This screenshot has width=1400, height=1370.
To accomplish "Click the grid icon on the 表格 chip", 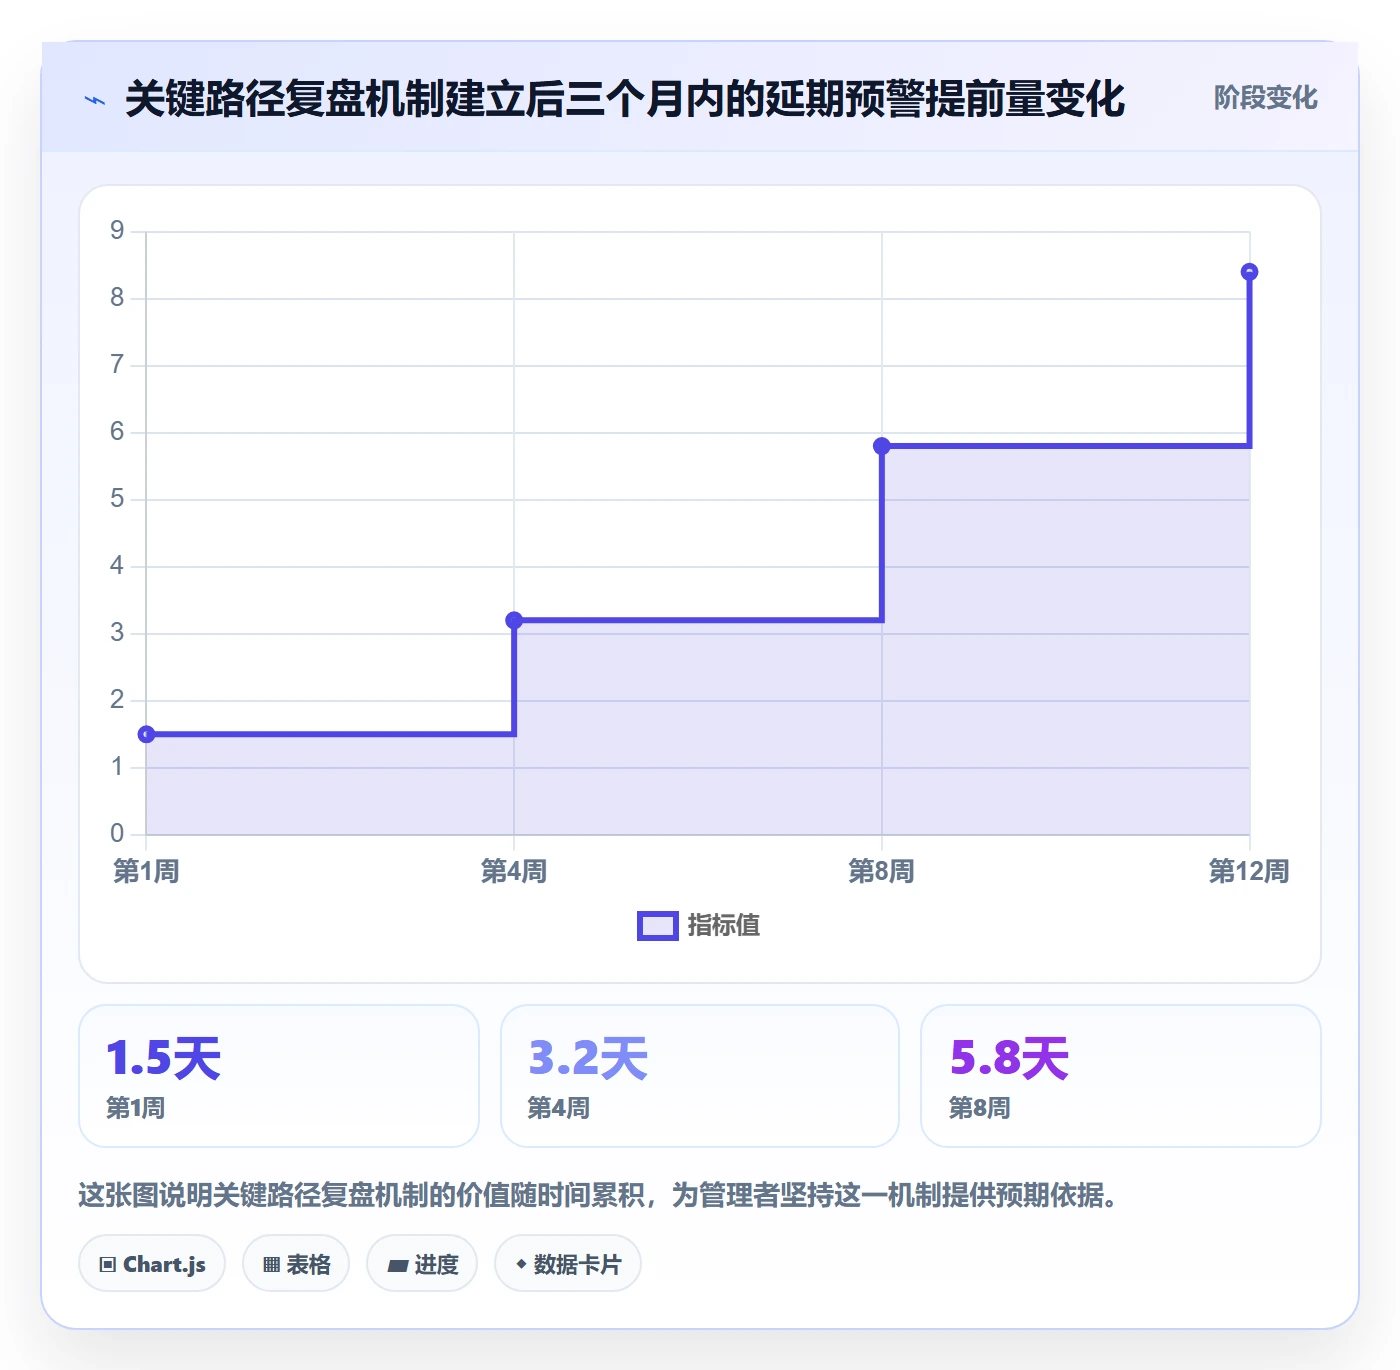I will click(x=271, y=1265).
